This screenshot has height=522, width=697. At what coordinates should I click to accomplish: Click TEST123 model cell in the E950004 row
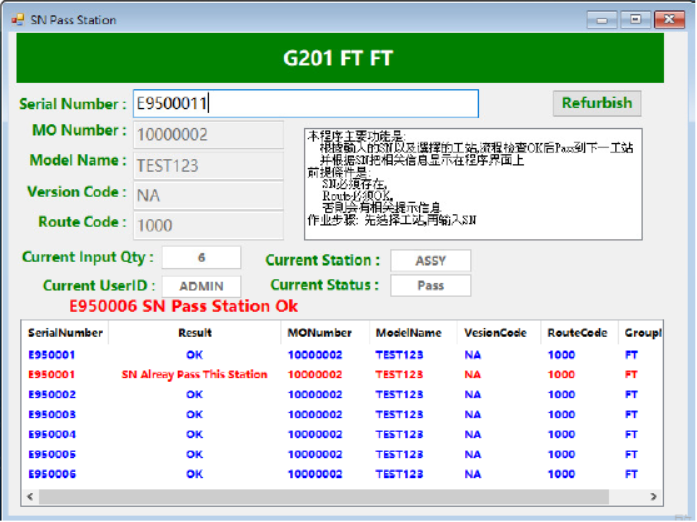(399, 434)
